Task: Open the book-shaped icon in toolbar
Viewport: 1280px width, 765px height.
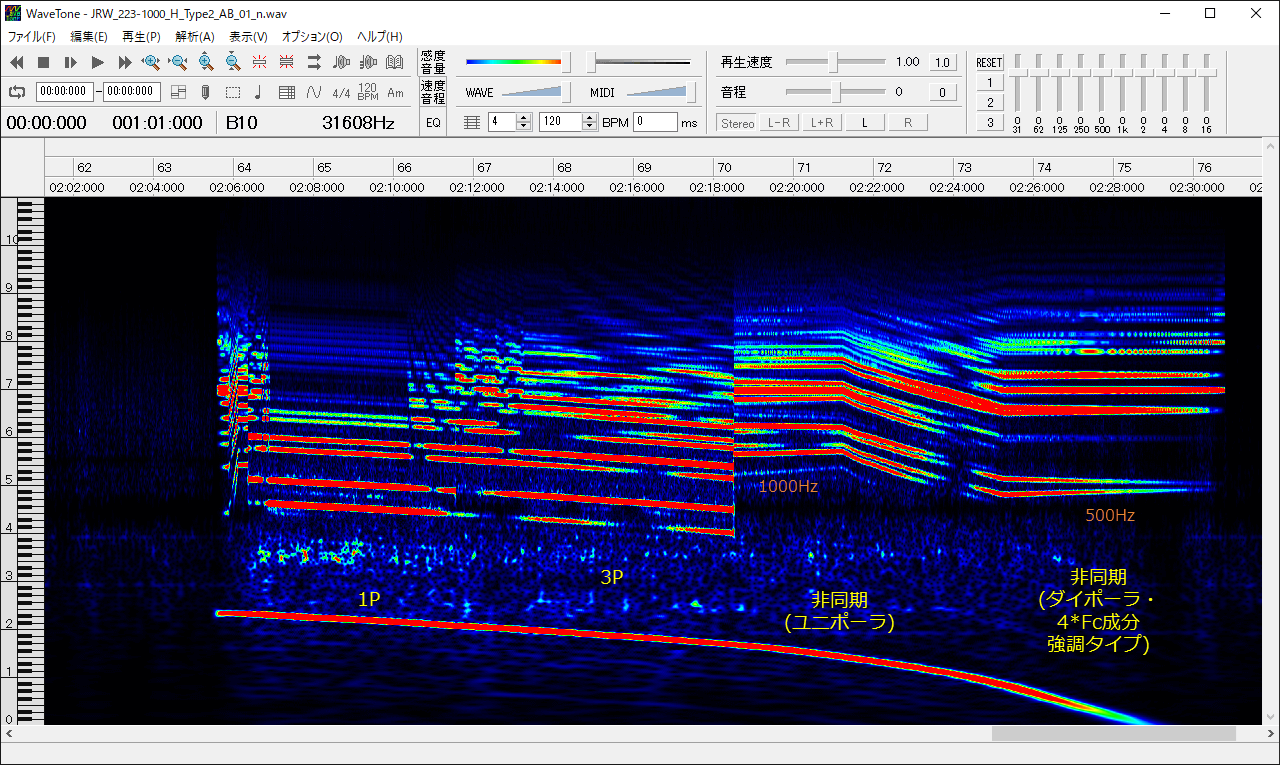Action: pos(395,62)
